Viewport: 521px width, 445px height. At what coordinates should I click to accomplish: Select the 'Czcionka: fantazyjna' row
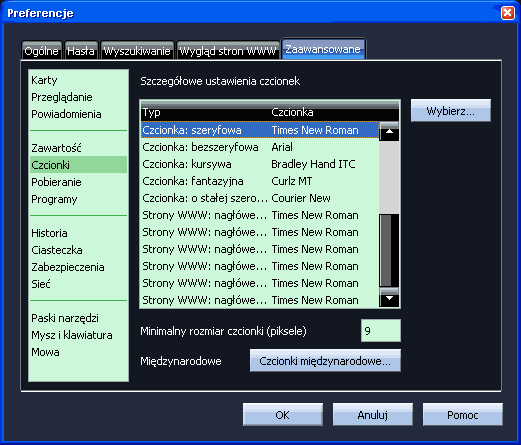(260, 181)
